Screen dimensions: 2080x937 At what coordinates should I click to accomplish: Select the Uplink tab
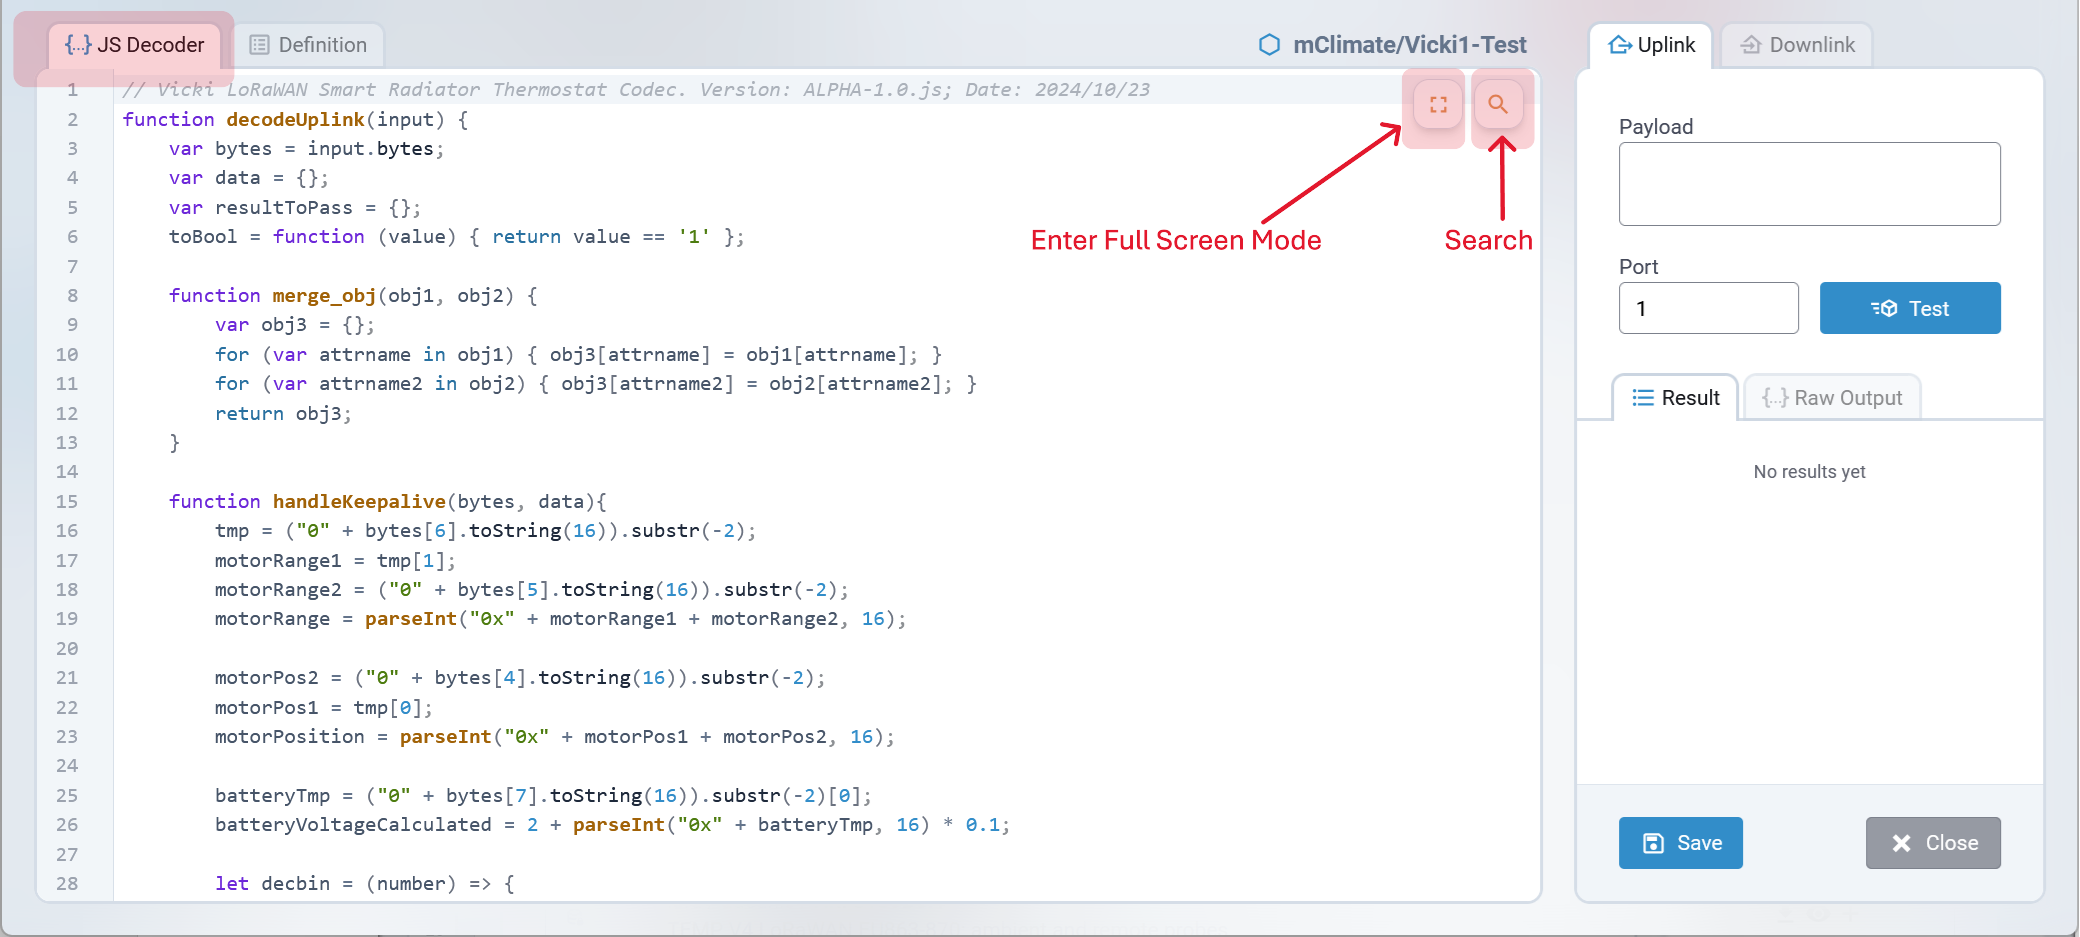(1651, 45)
